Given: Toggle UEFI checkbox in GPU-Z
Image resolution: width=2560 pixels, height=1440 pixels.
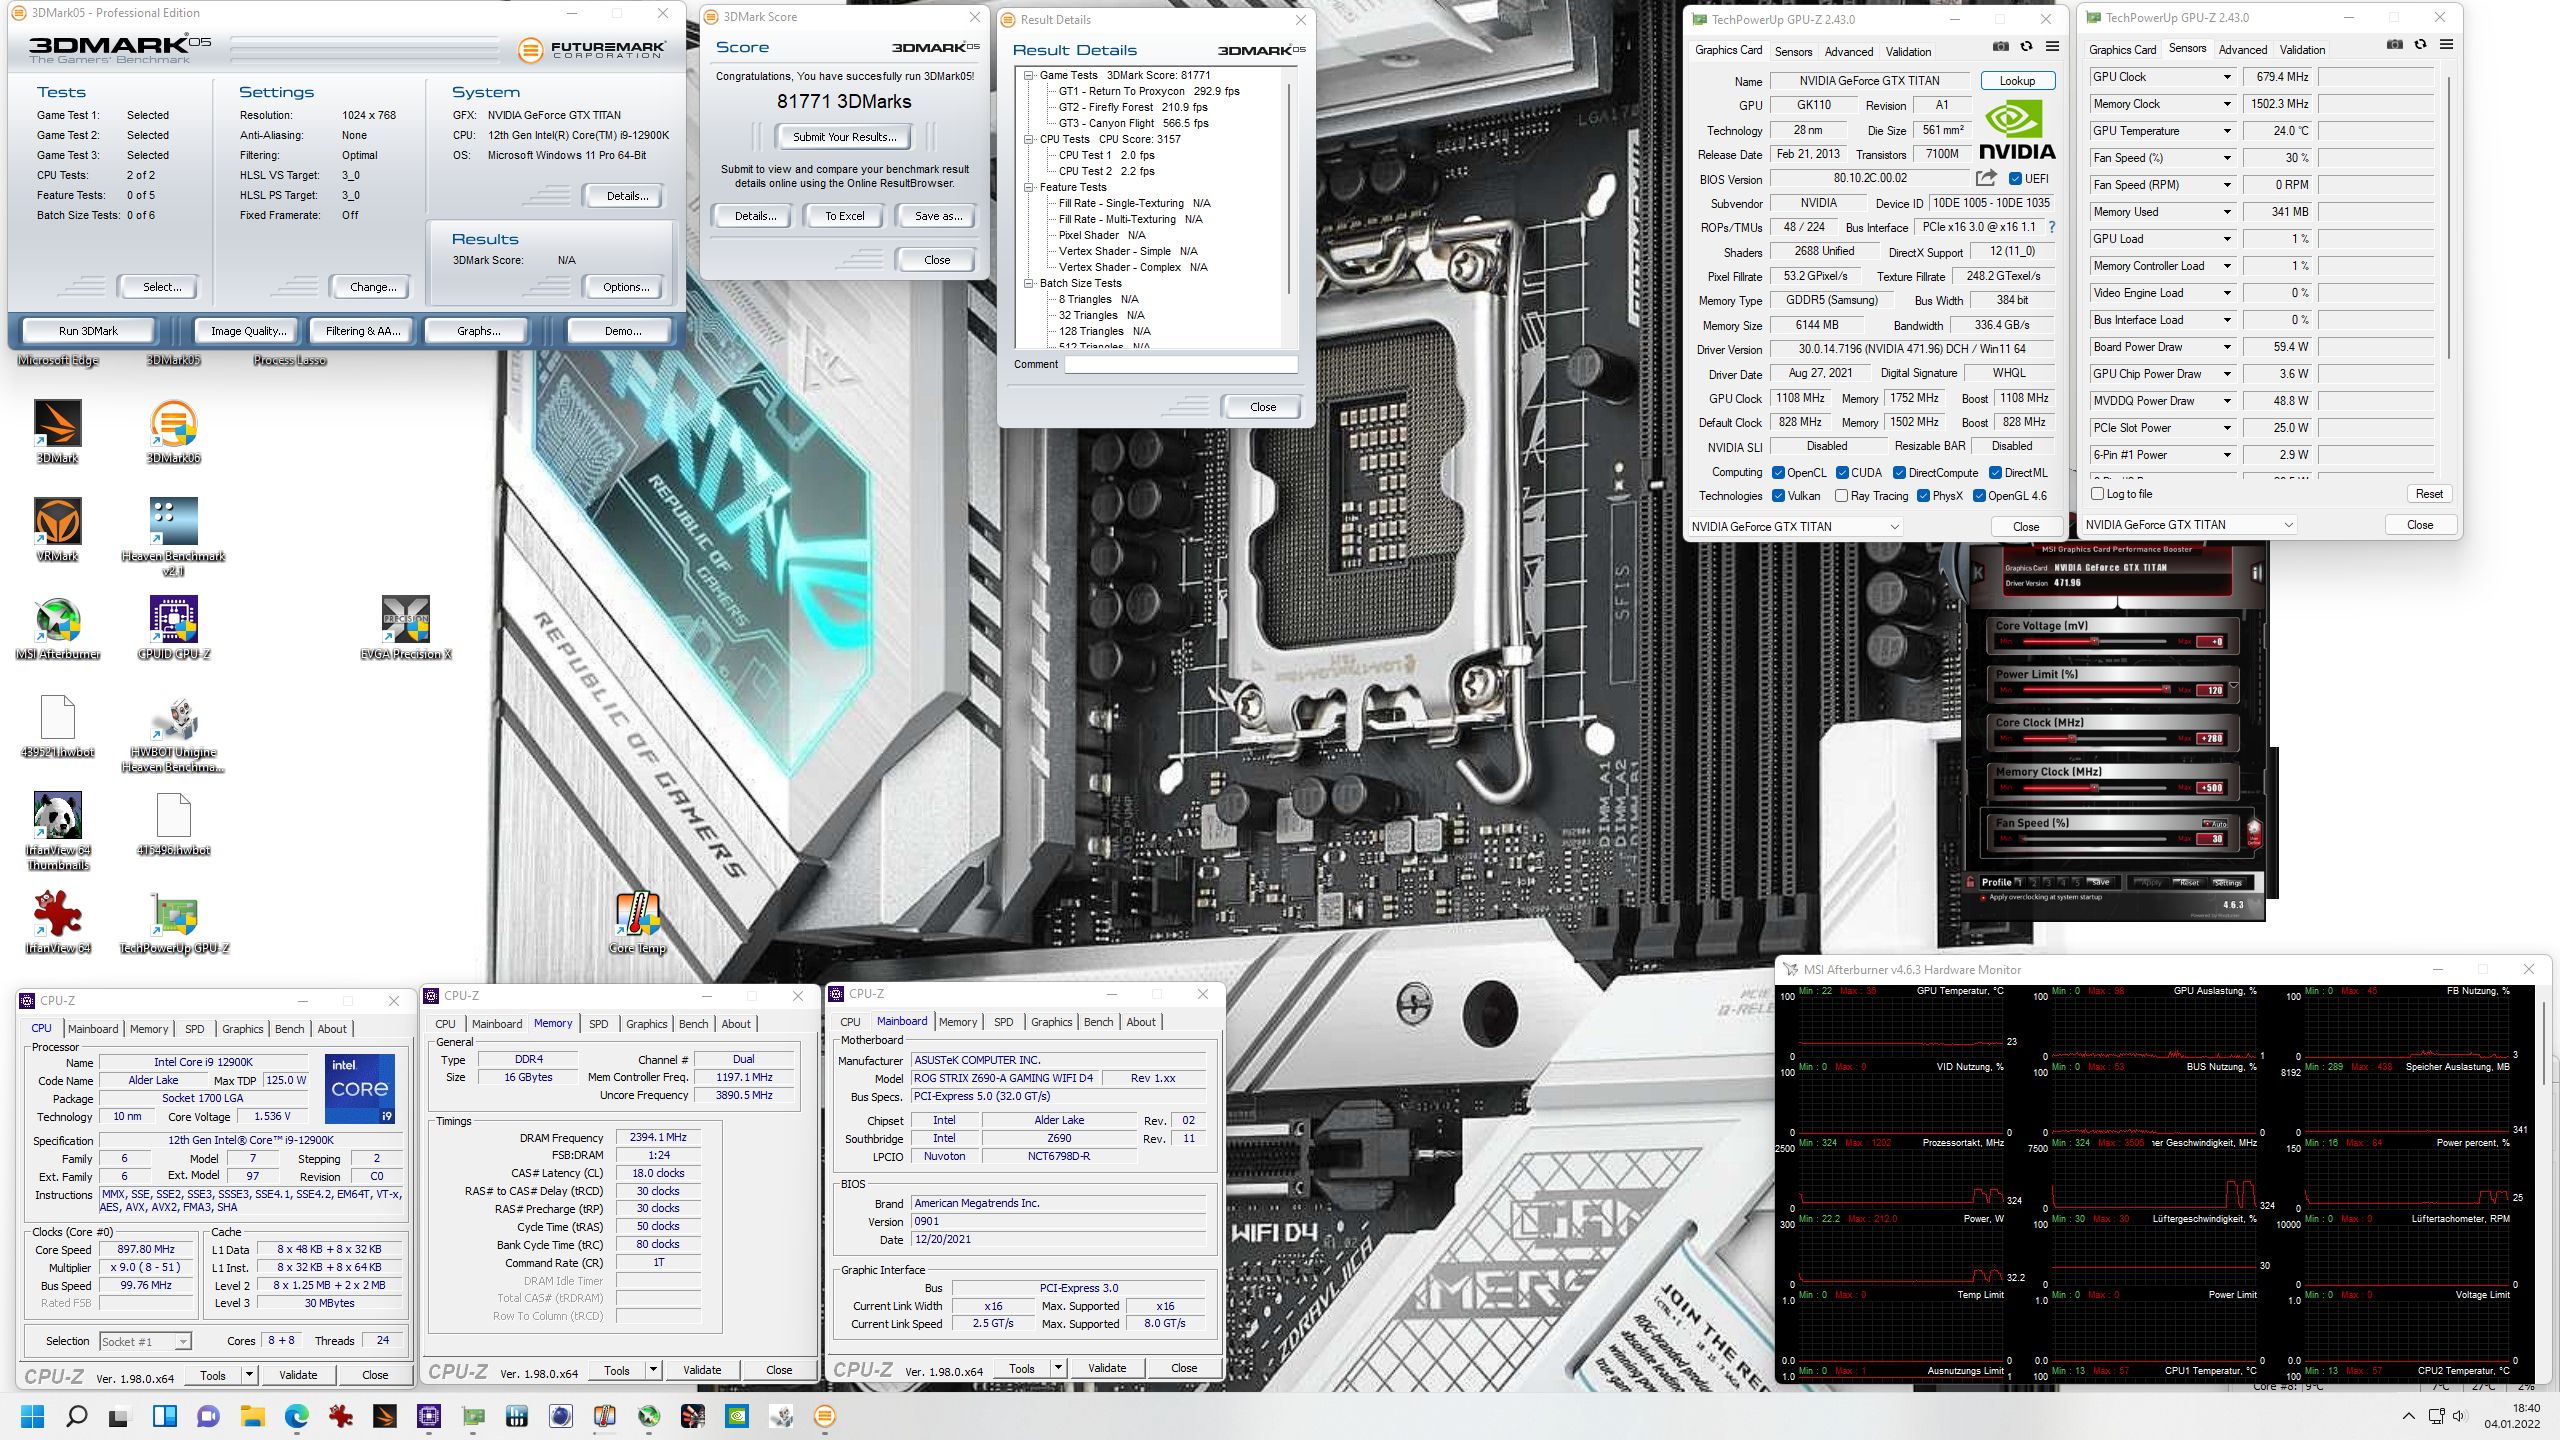Looking at the screenshot, I should [2015, 179].
